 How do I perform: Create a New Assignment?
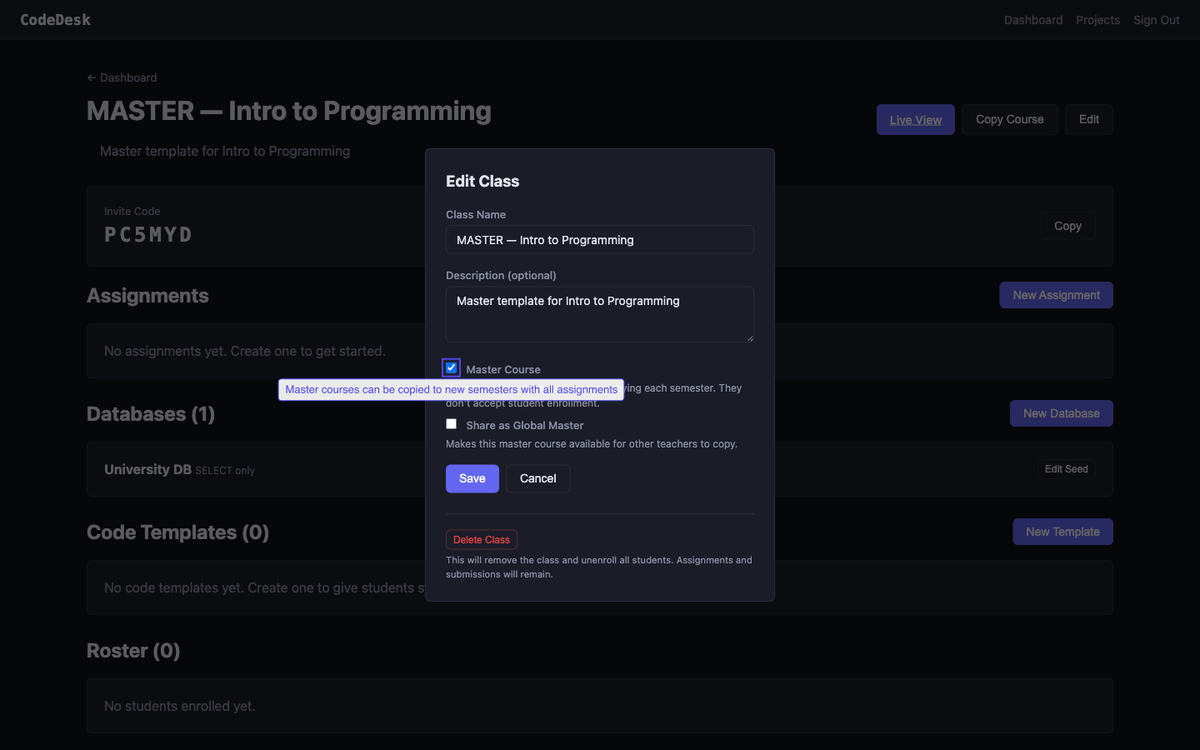1056,294
